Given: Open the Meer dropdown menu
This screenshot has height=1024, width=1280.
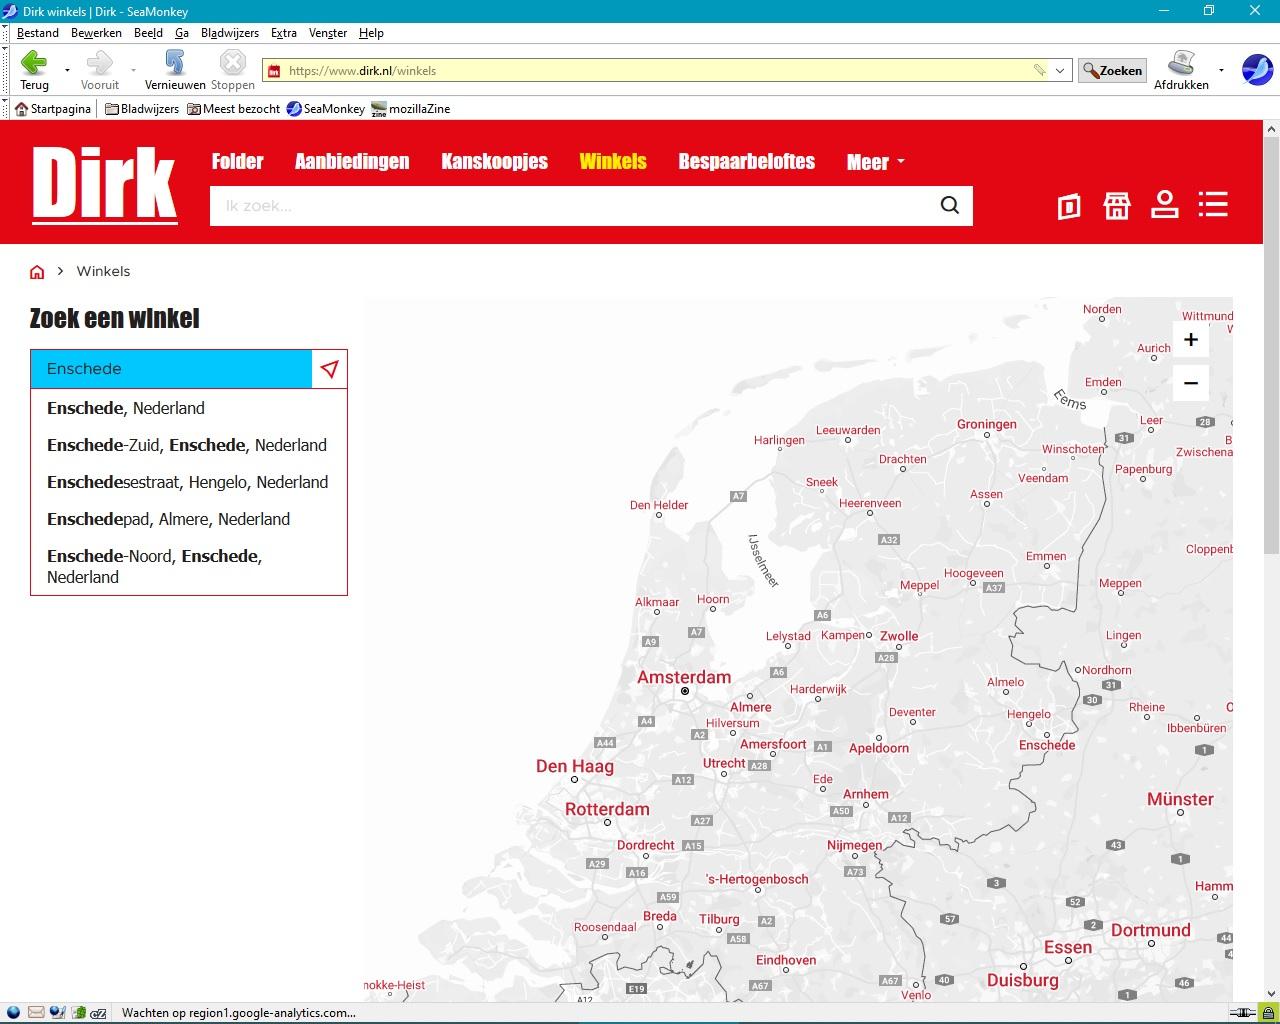Looking at the screenshot, I should coord(874,162).
